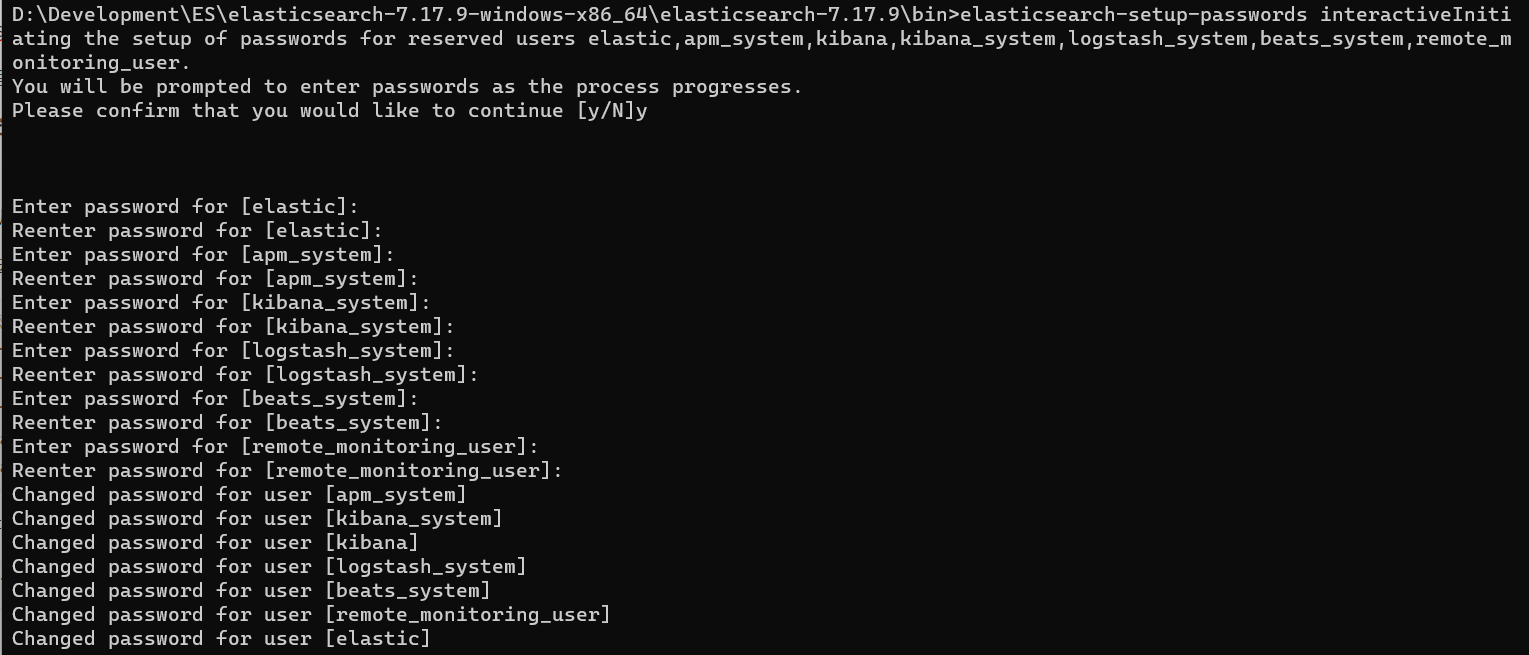The image size is (1529, 655).
Task: Click the 'Enter password for [logstash_system]' prompt
Action: coord(233,351)
